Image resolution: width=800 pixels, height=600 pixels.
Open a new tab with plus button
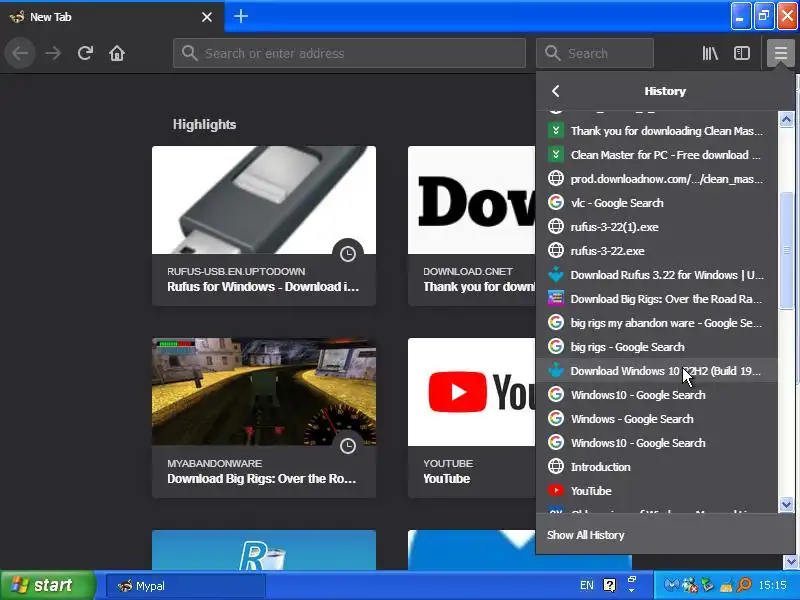(241, 16)
